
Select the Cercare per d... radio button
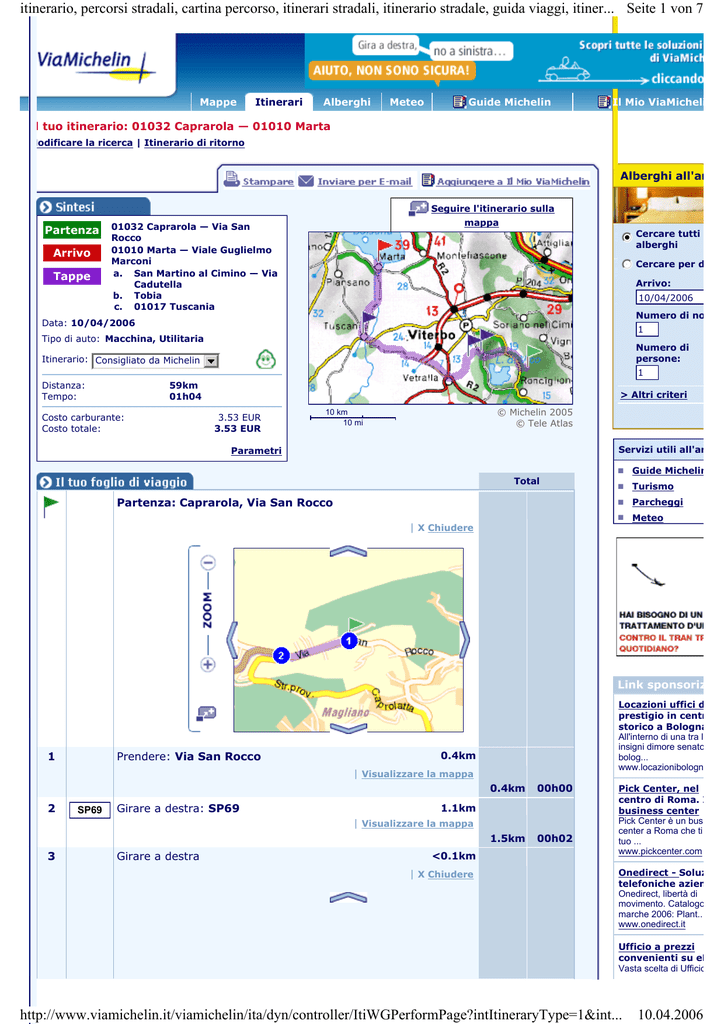(x=627, y=264)
